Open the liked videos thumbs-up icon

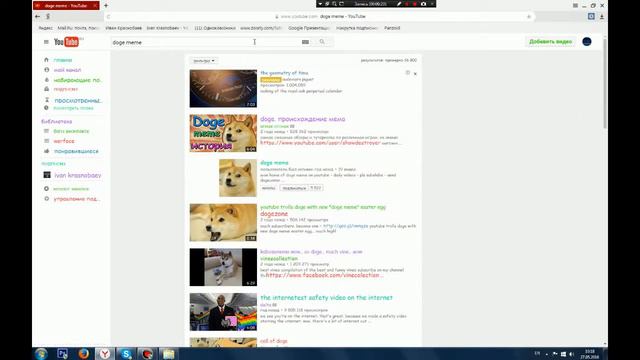pyautogui.click(x=46, y=151)
